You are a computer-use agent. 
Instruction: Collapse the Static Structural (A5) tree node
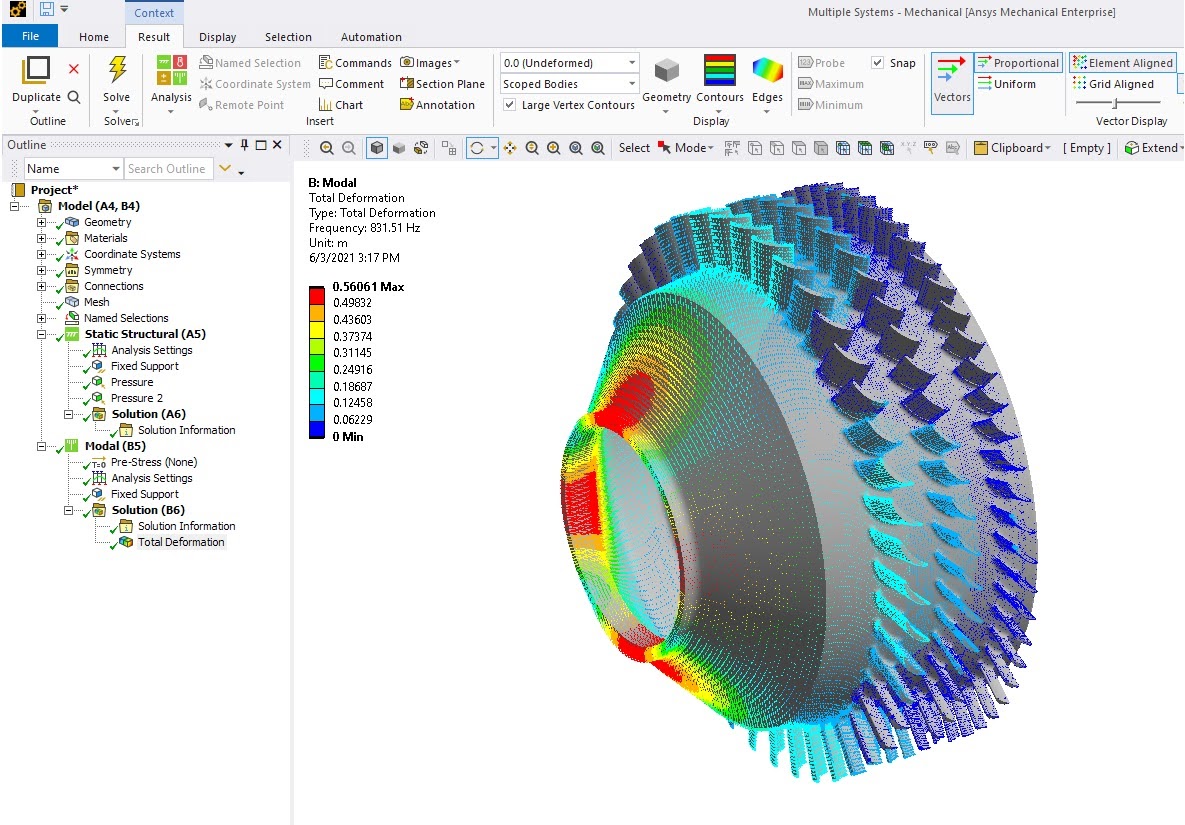[x=42, y=334]
